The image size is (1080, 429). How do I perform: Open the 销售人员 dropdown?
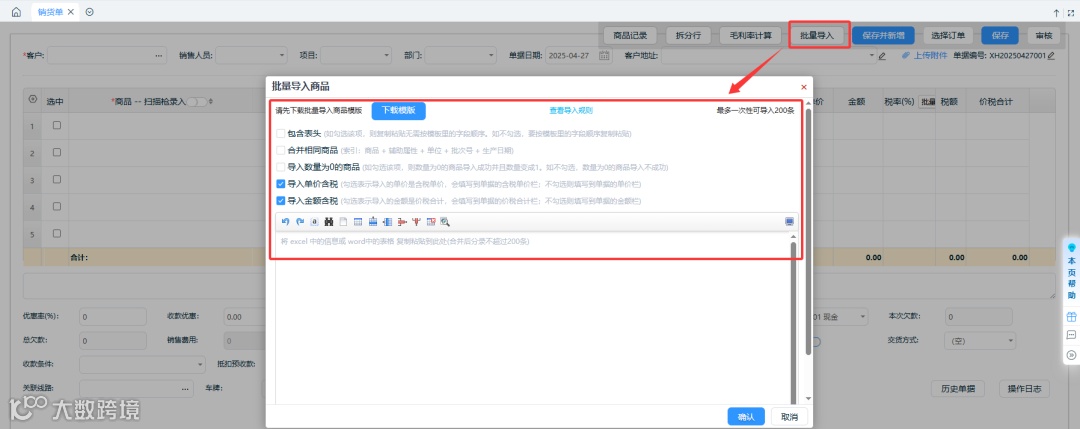pyautogui.click(x=251, y=56)
